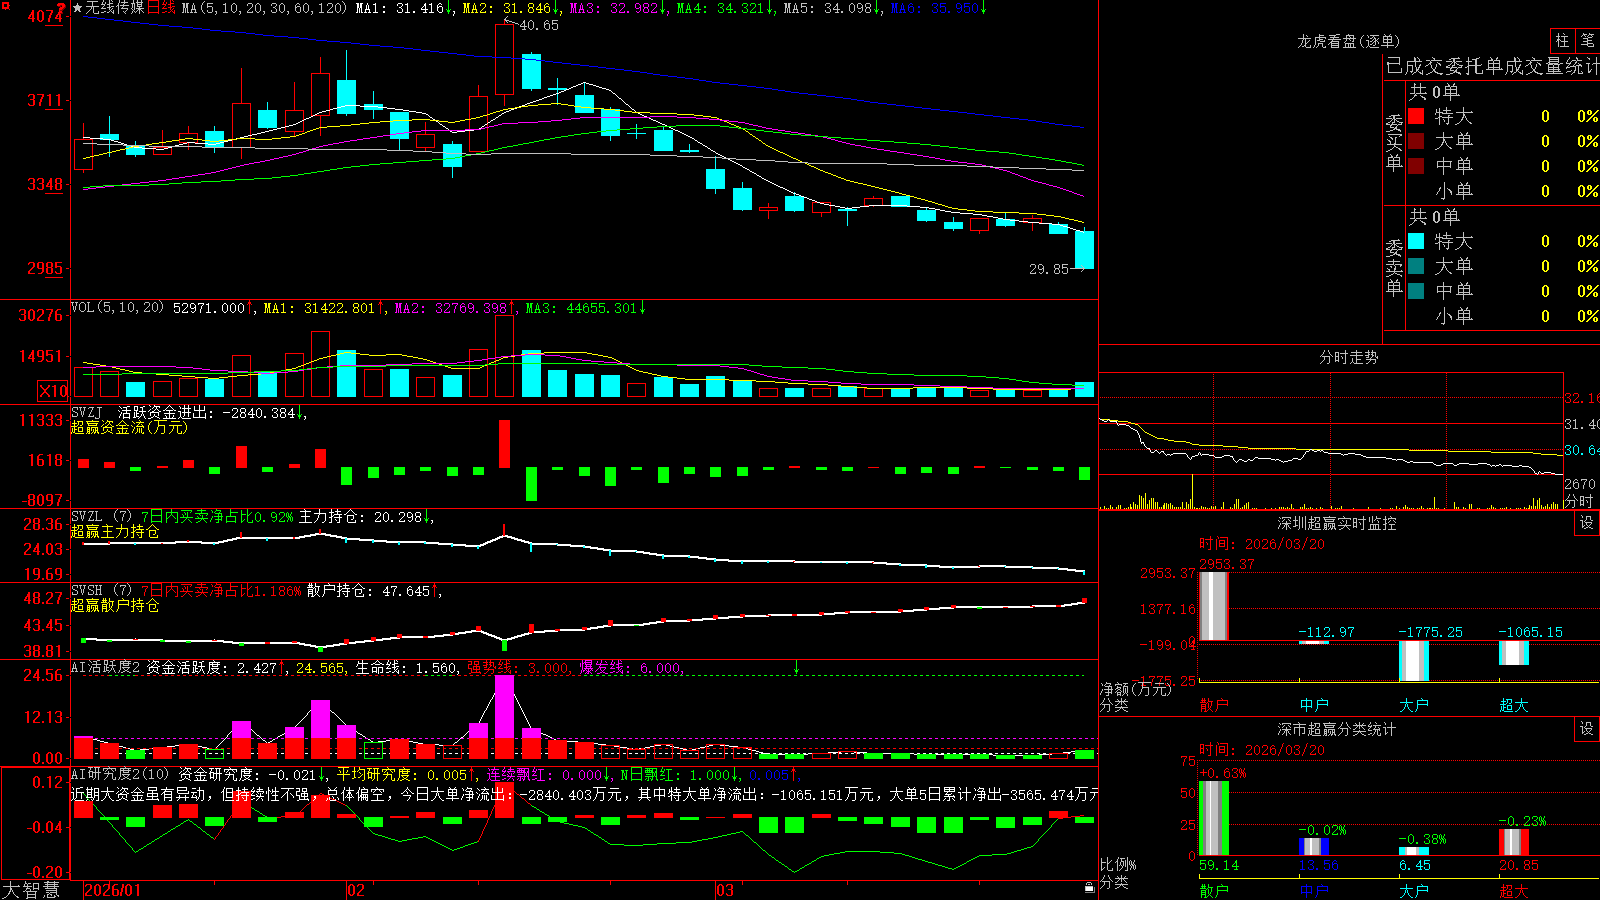Click the 分时走势 panel title
Viewport: 1600px width, 900px height.
point(1348,357)
